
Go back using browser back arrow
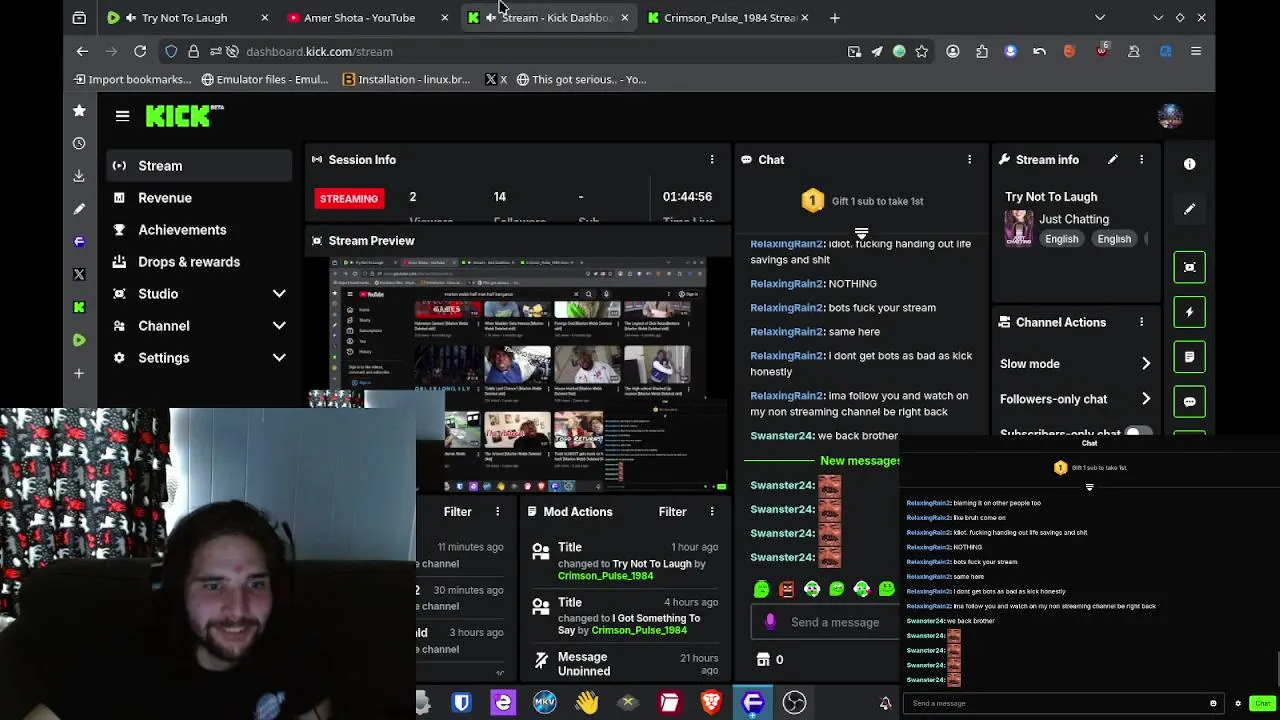82,51
